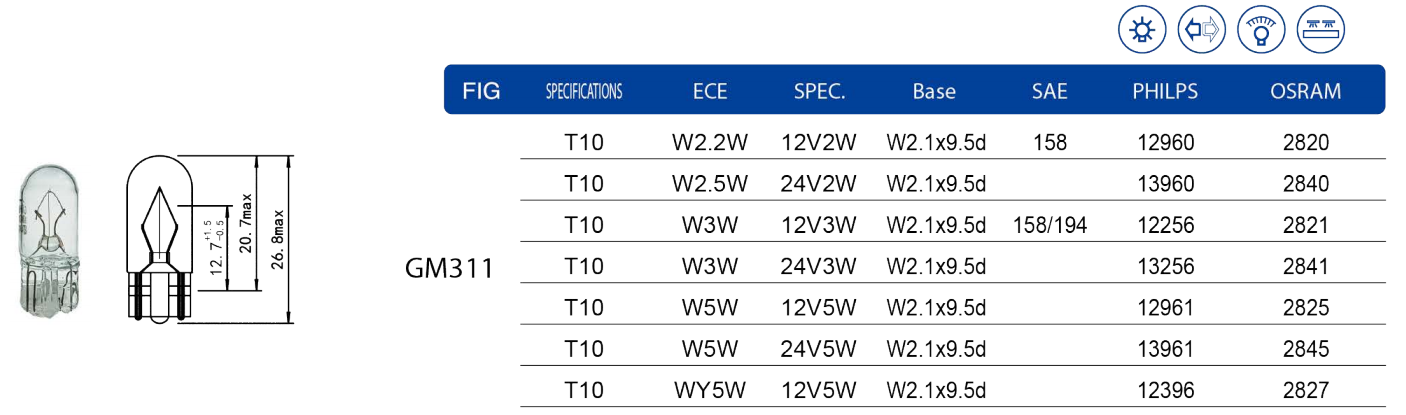This screenshot has height=415, width=1406.
Task: Click the GM311 figure label
Action: [x=450, y=267]
